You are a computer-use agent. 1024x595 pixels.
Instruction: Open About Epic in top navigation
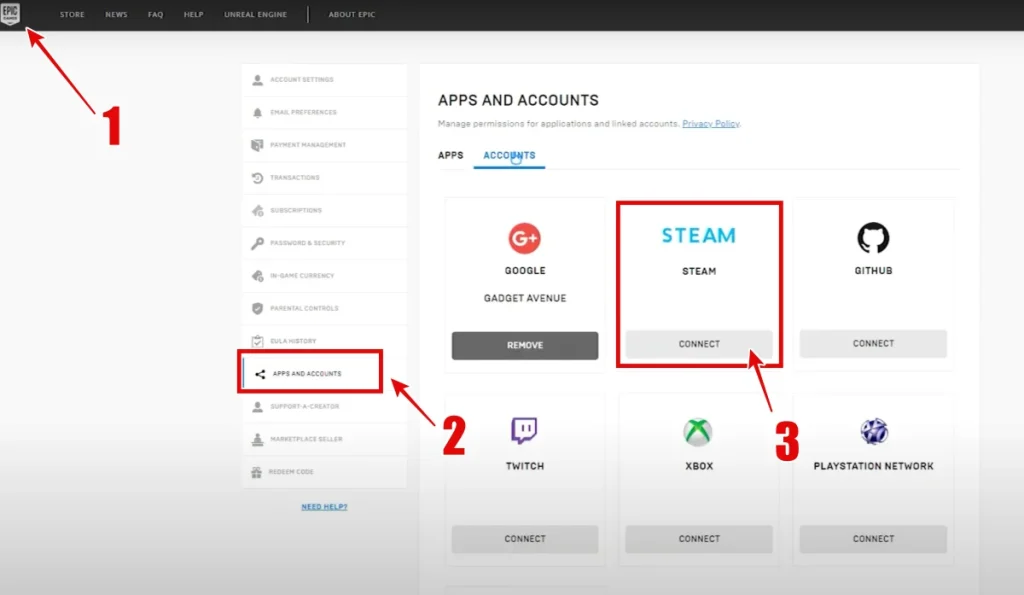tap(352, 14)
